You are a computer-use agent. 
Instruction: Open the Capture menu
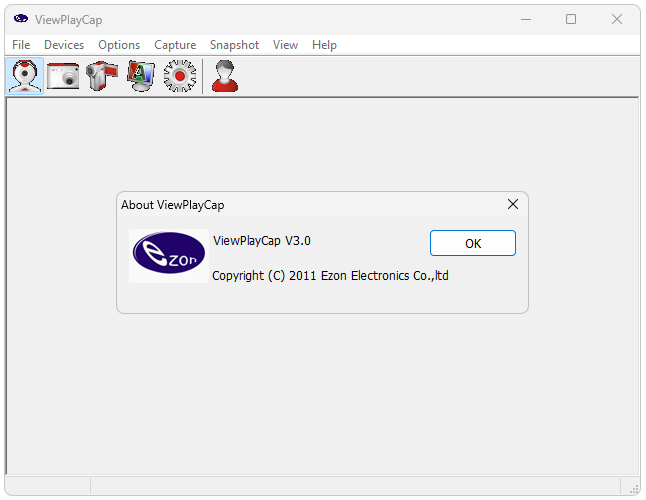point(175,44)
